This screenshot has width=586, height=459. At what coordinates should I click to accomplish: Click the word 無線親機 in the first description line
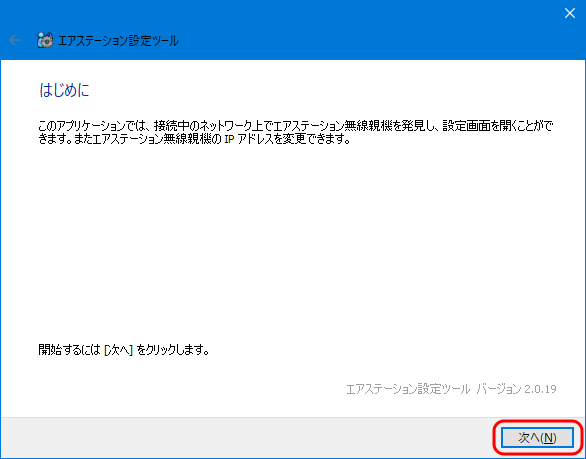click(368, 126)
